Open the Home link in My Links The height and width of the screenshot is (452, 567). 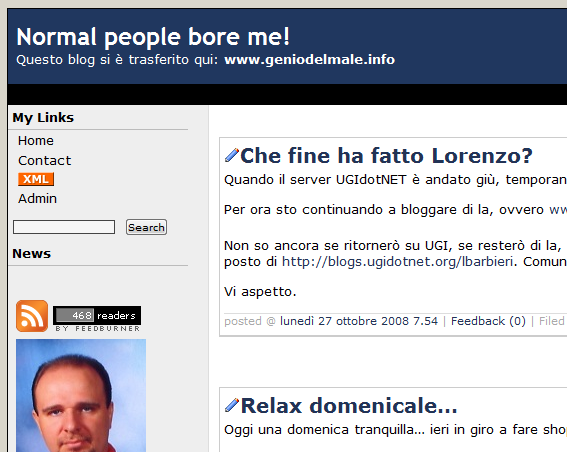pos(36,140)
